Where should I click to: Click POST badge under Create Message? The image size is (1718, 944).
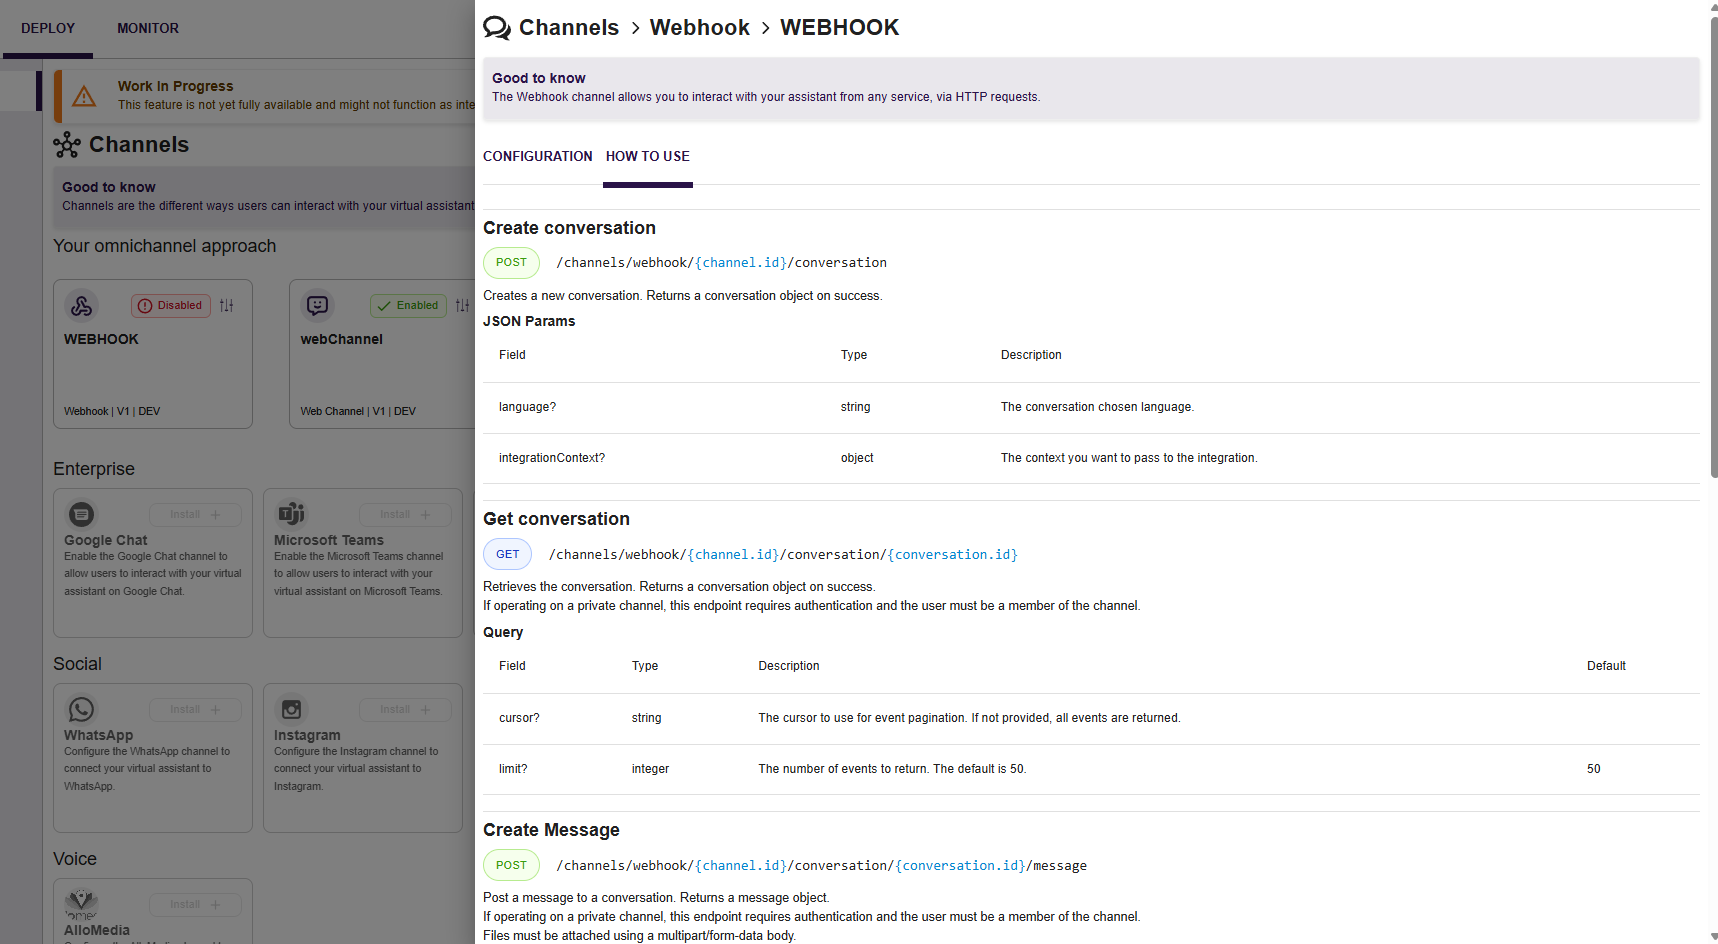(511, 865)
